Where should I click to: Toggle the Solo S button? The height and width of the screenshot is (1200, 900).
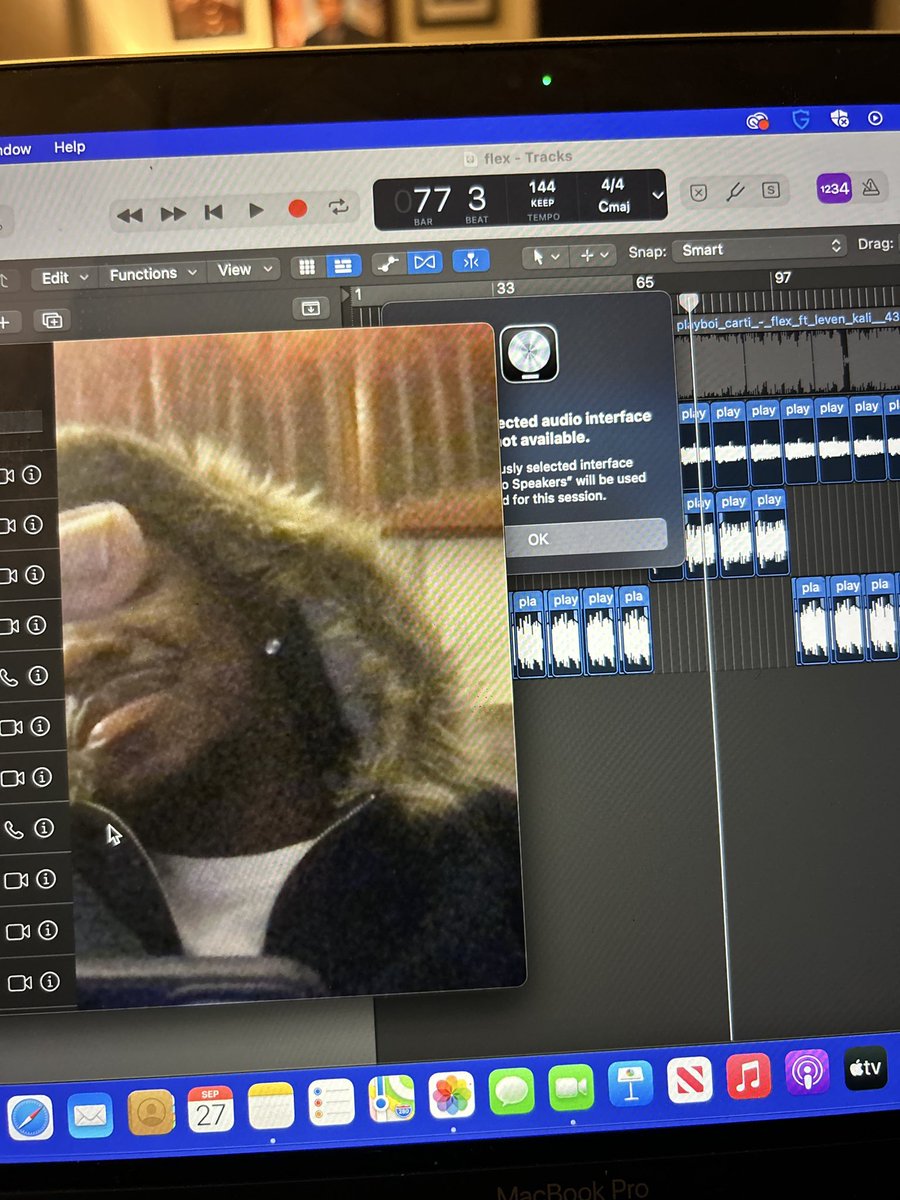click(770, 190)
